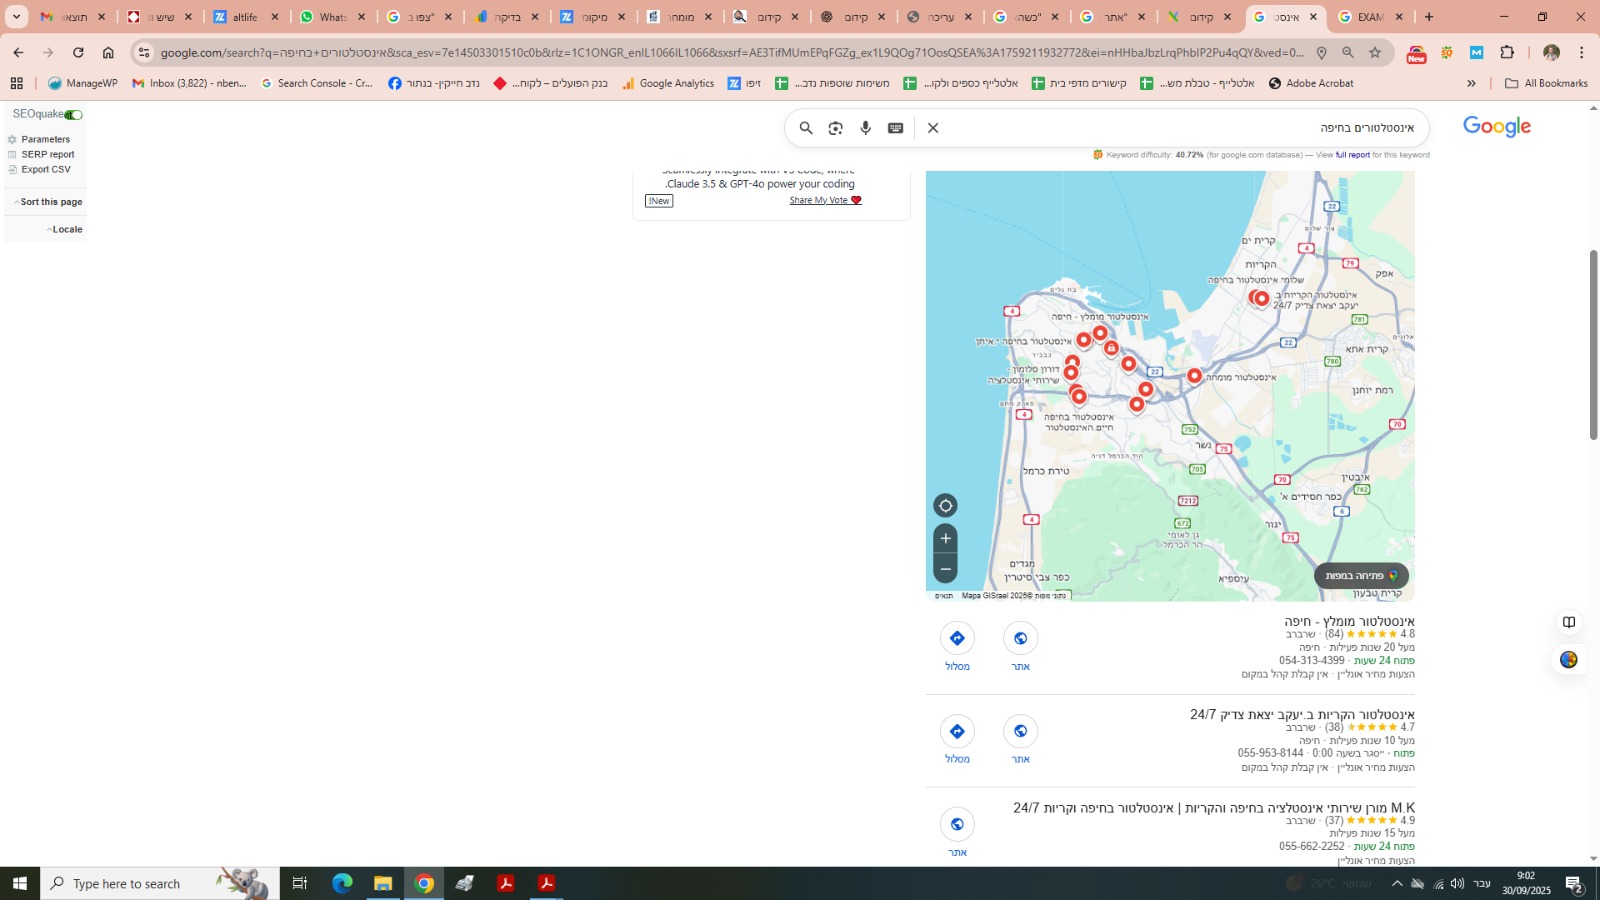This screenshot has width=1600, height=900.
Task: Show all hidden bookmarks with chevron
Action: [x=1471, y=84]
